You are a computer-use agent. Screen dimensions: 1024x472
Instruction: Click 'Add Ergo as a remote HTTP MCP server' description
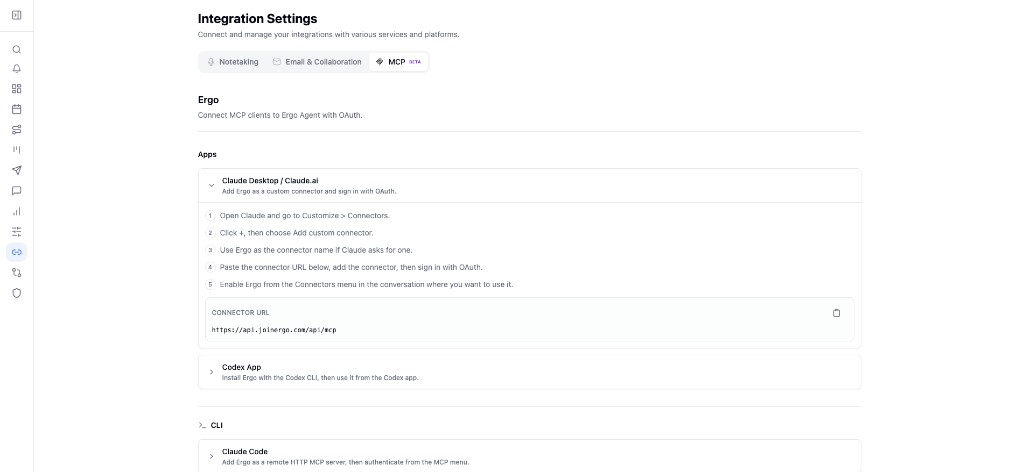345,462
